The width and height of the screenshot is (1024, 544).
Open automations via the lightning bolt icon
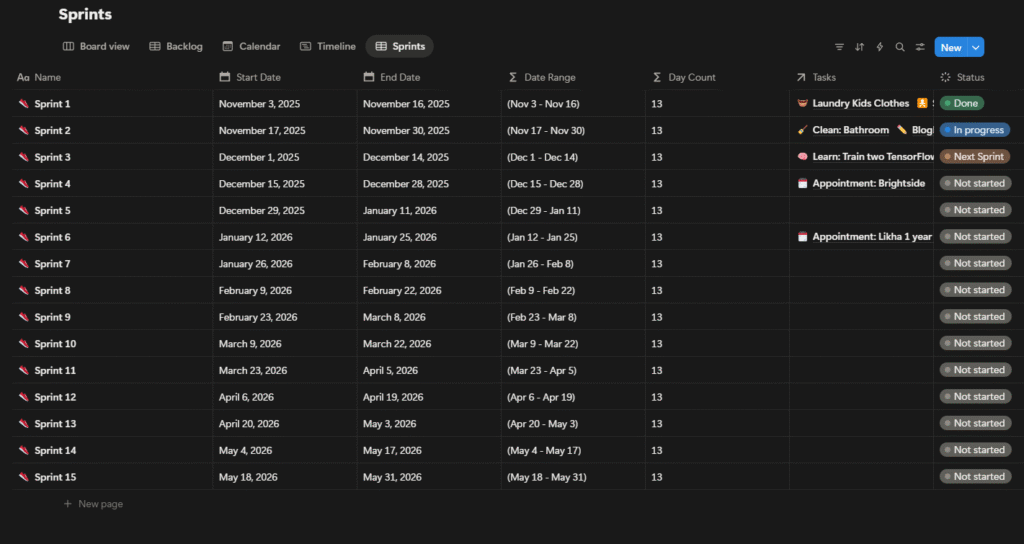(x=880, y=47)
